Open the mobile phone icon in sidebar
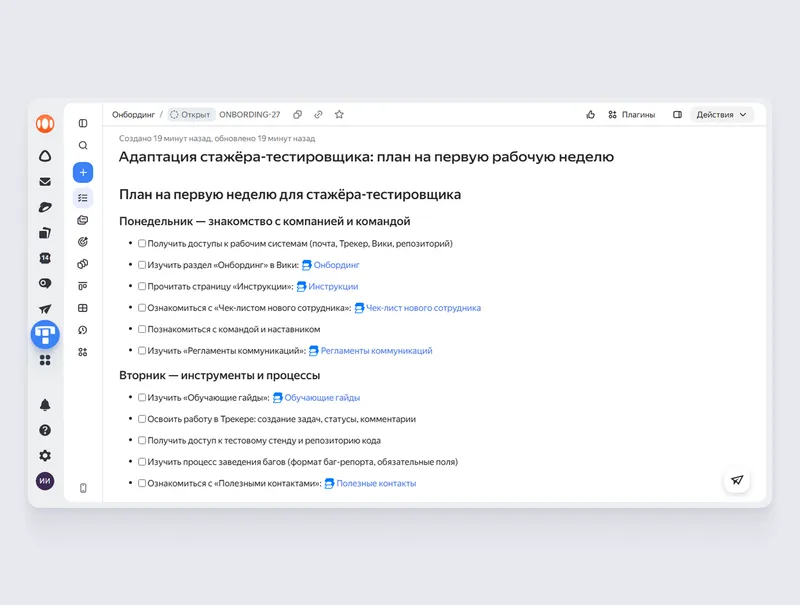 pyautogui.click(x=83, y=488)
